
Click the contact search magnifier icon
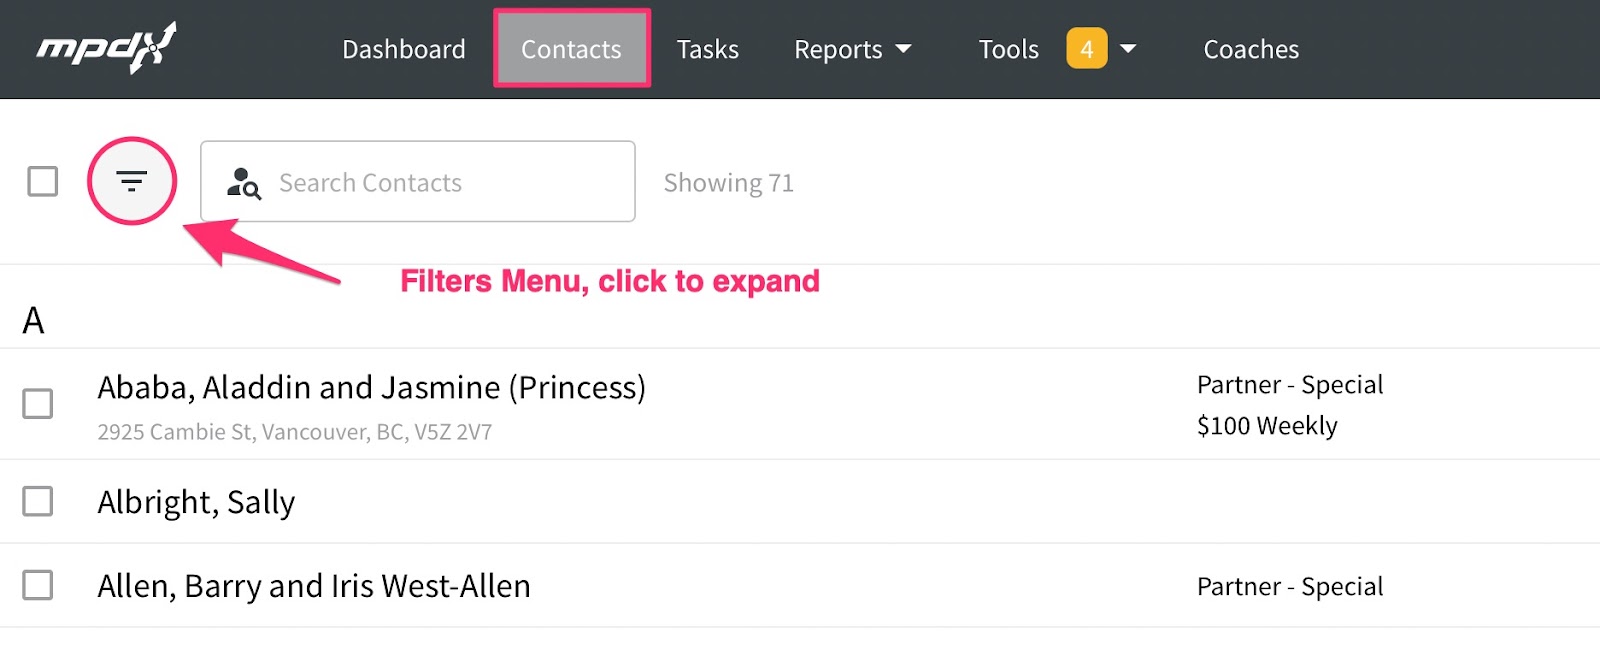(x=244, y=183)
